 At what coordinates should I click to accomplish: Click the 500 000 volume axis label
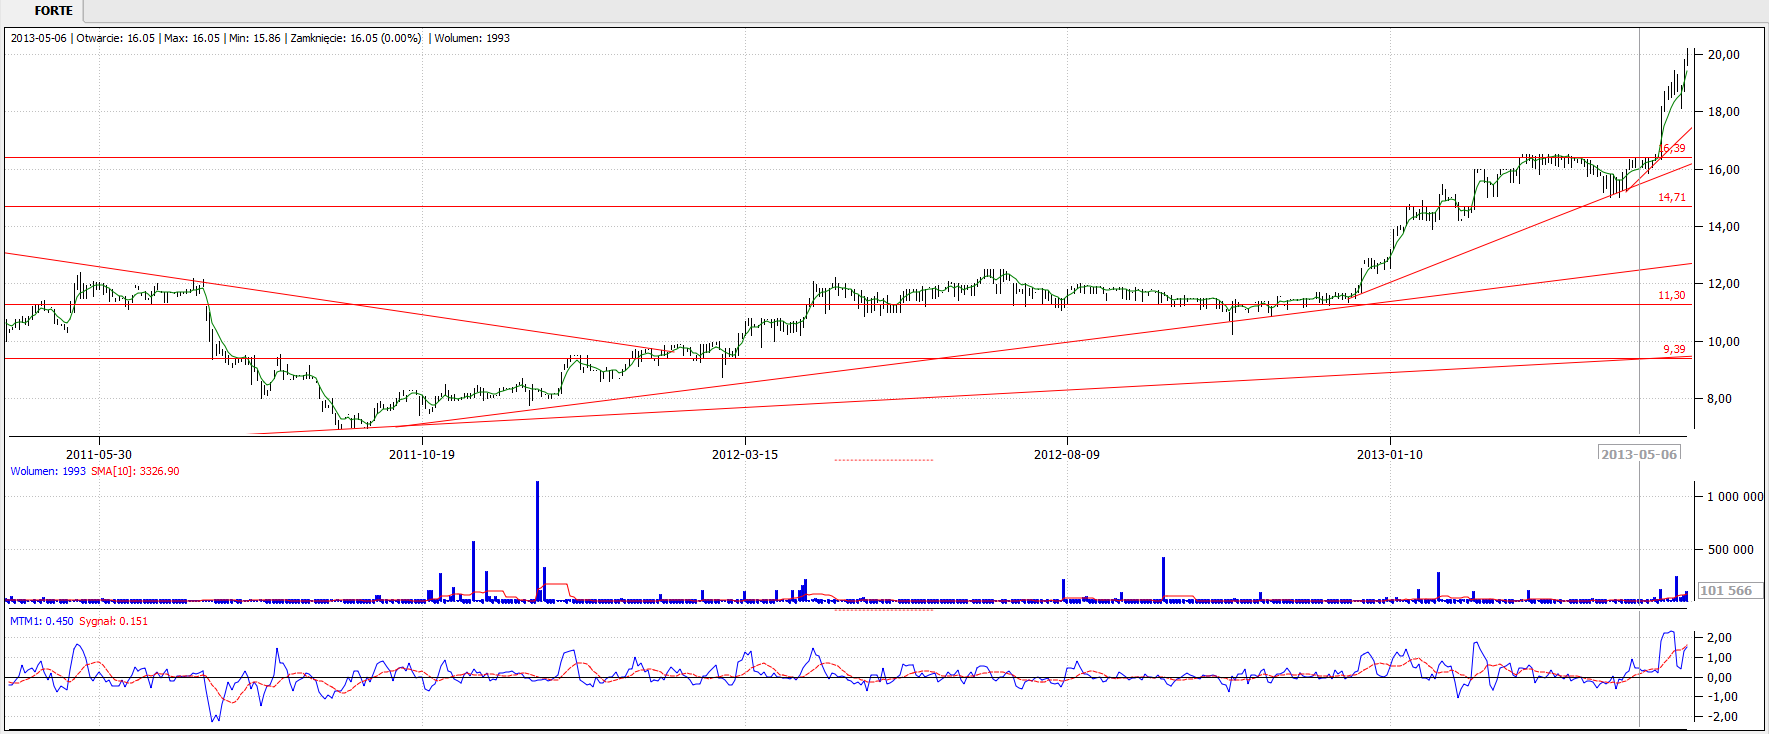coord(1731,550)
